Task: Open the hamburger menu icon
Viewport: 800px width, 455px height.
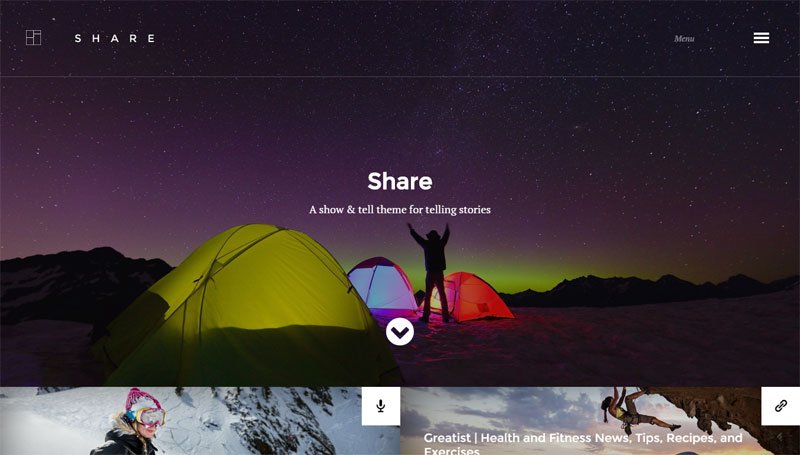Action: coord(761,38)
